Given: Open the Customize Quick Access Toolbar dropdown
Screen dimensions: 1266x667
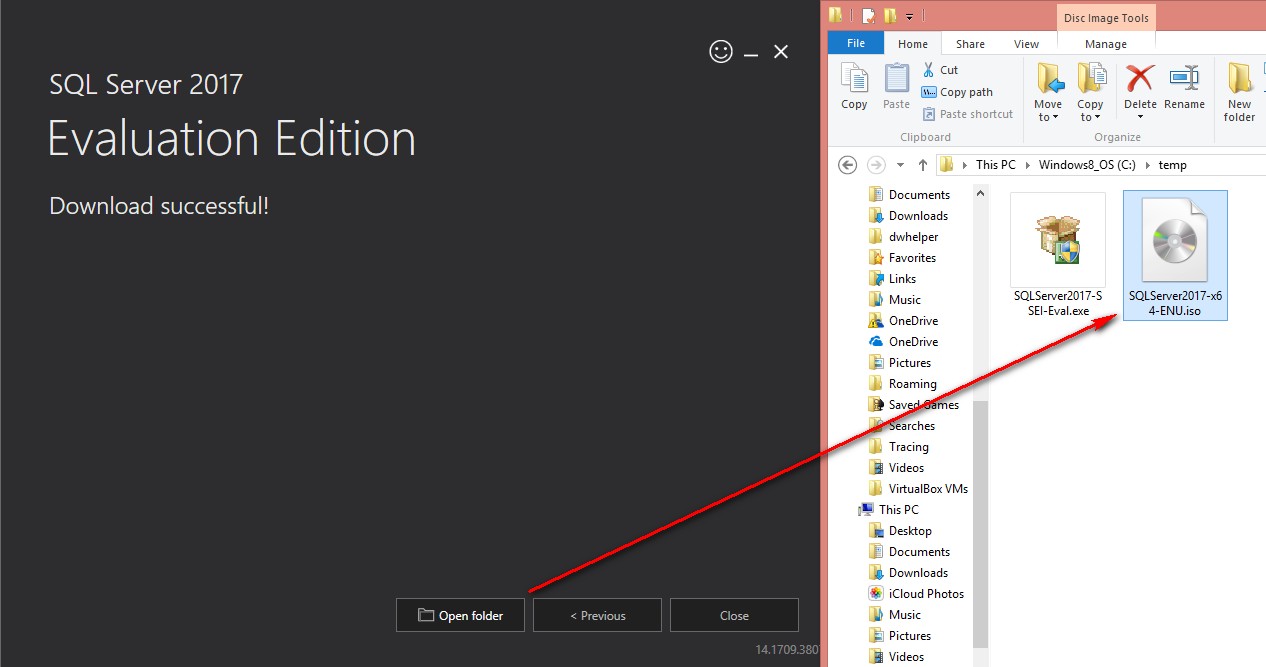Looking at the screenshot, I should (909, 16).
